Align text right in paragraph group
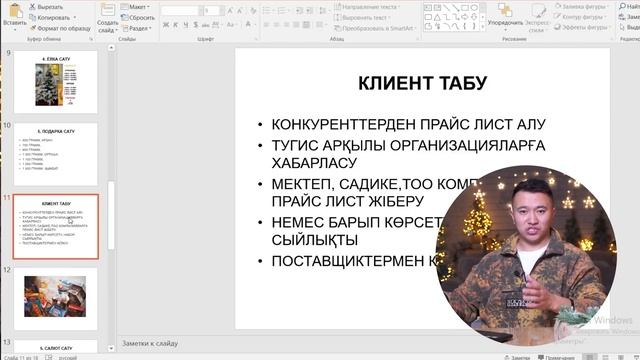 [286, 25]
